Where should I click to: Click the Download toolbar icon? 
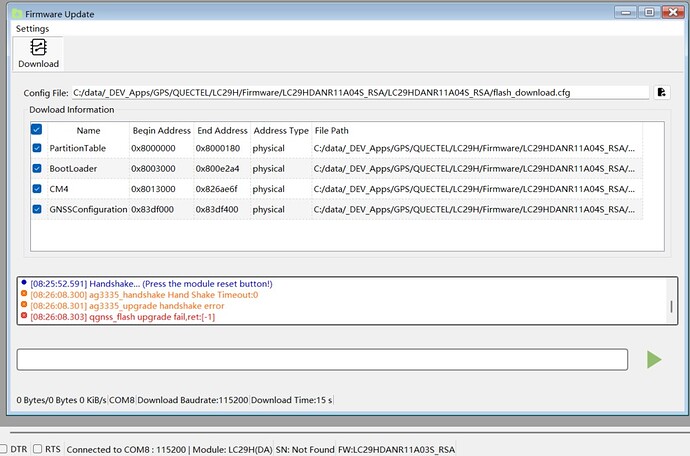pos(38,53)
